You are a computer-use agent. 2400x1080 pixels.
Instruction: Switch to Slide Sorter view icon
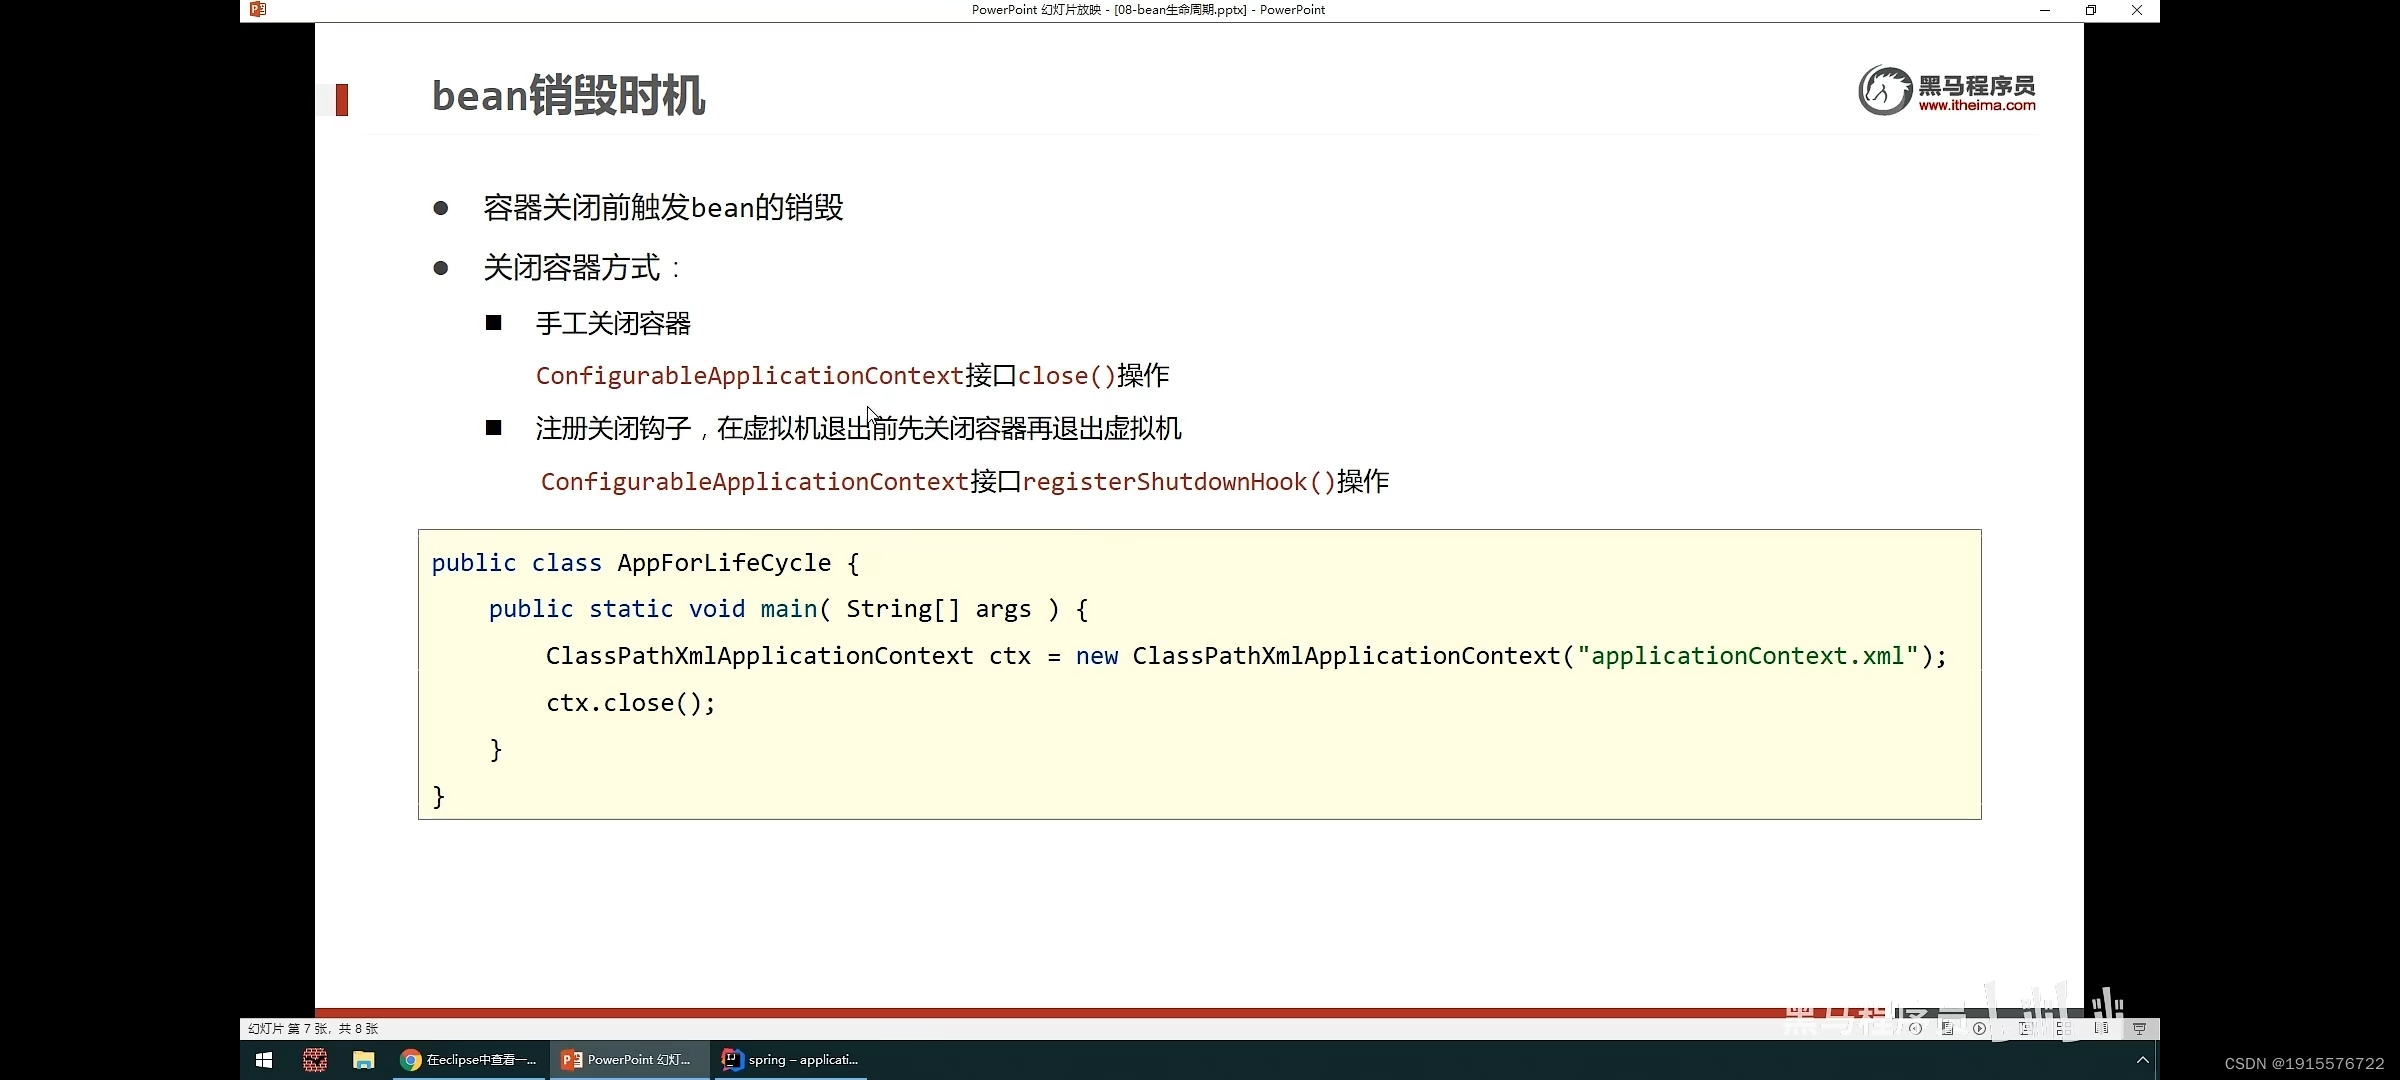click(x=2063, y=1028)
